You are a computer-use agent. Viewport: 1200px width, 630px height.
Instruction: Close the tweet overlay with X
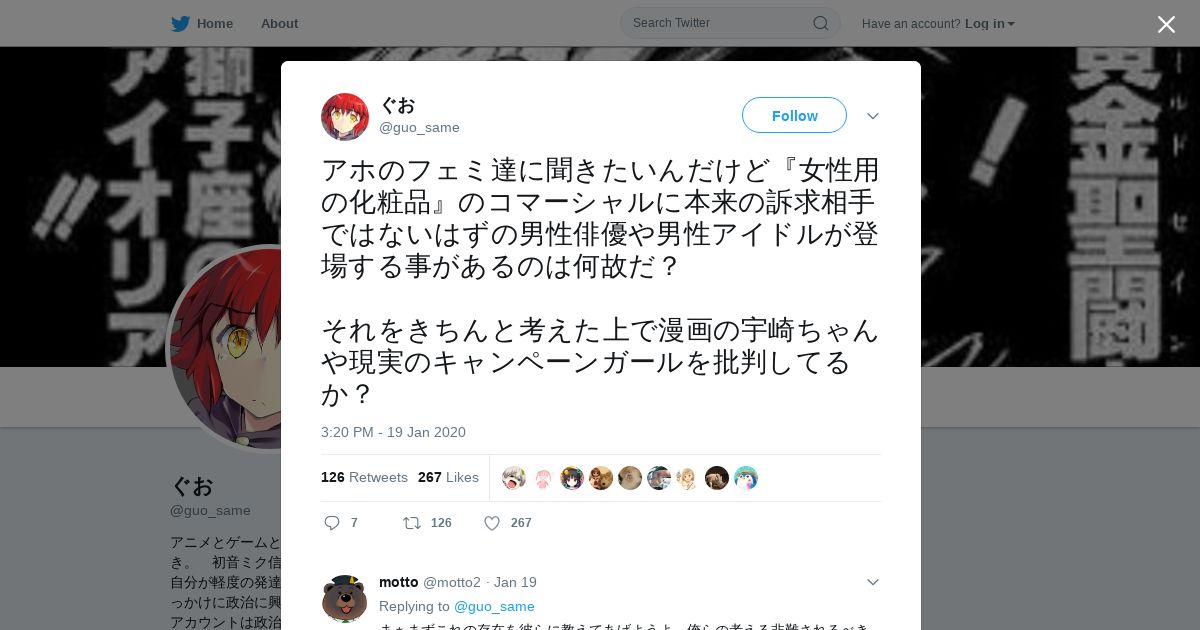[x=1166, y=24]
